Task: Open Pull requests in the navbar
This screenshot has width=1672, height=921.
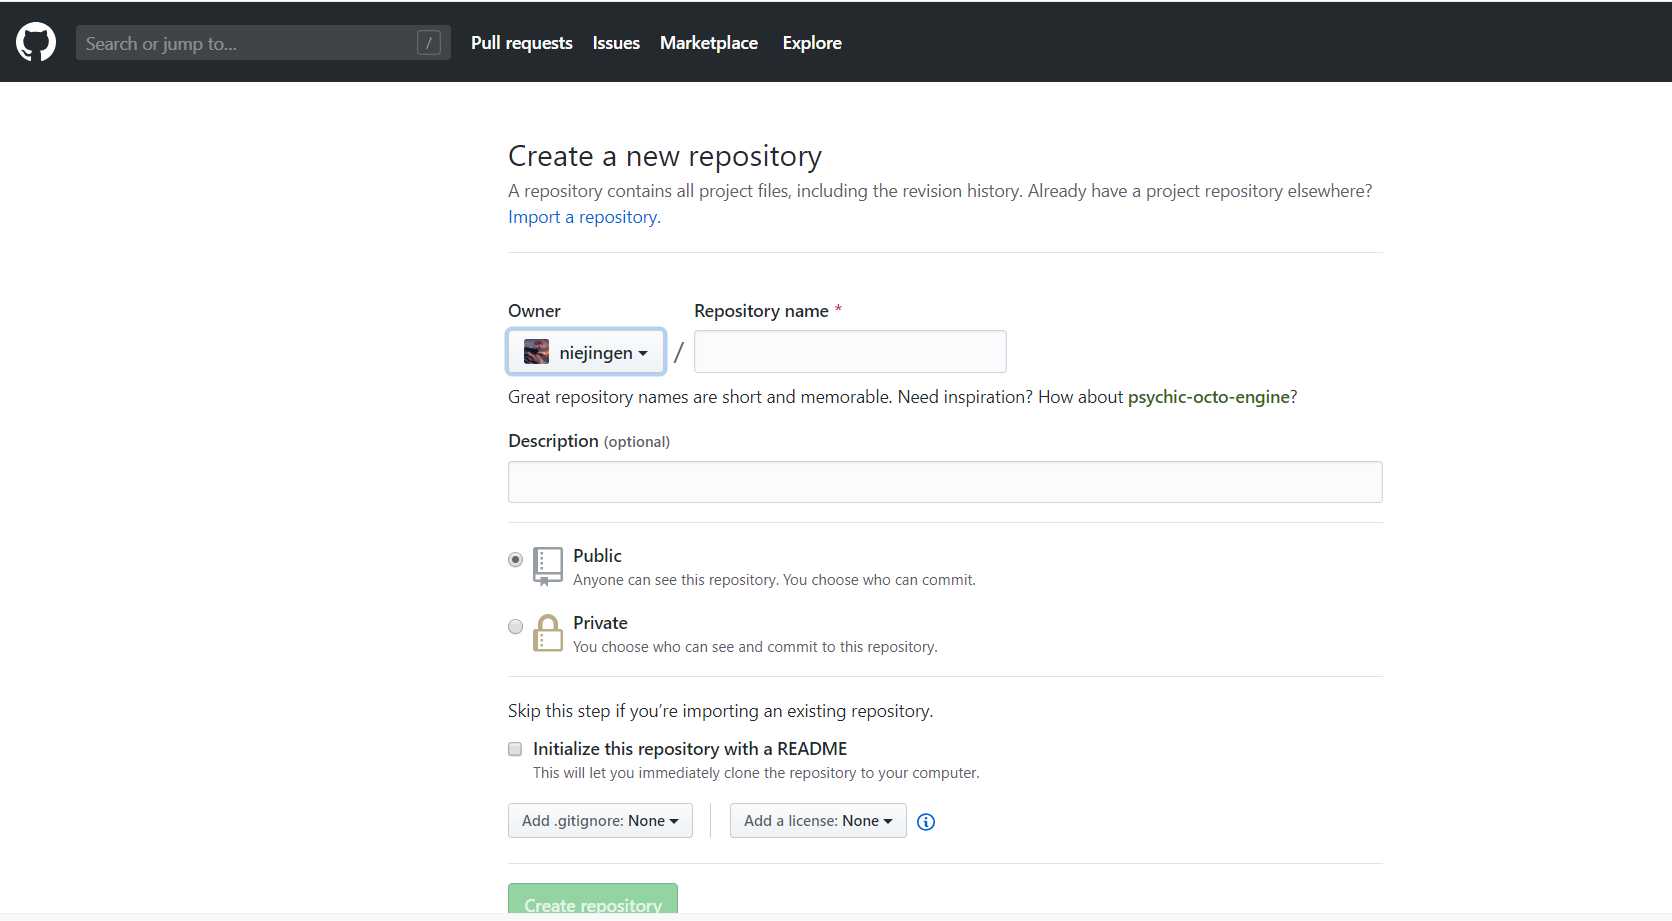Action: tap(522, 43)
